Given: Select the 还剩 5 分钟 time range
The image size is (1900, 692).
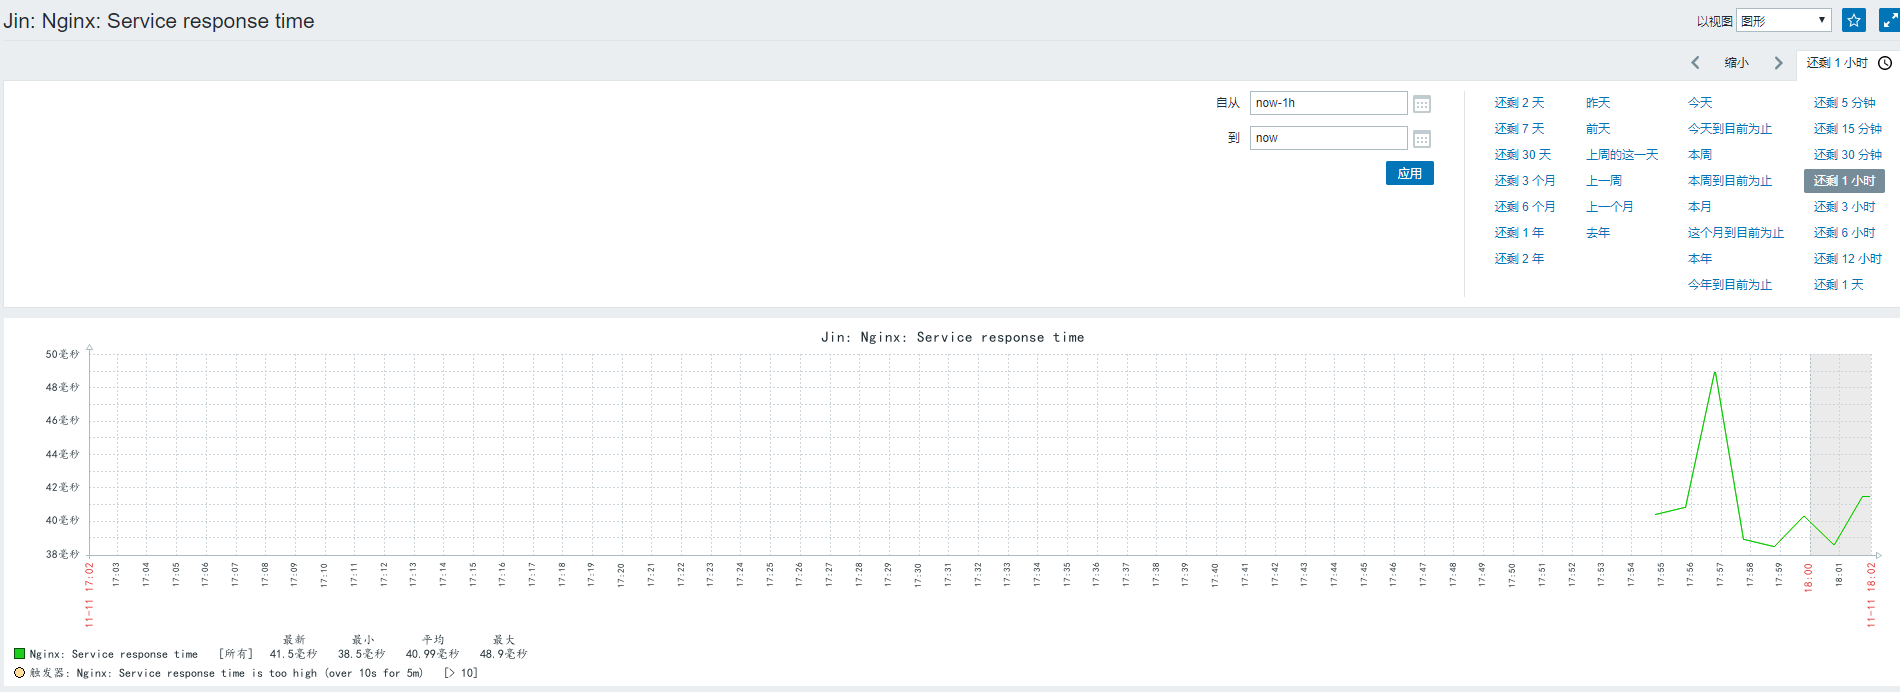Looking at the screenshot, I should pos(1844,103).
